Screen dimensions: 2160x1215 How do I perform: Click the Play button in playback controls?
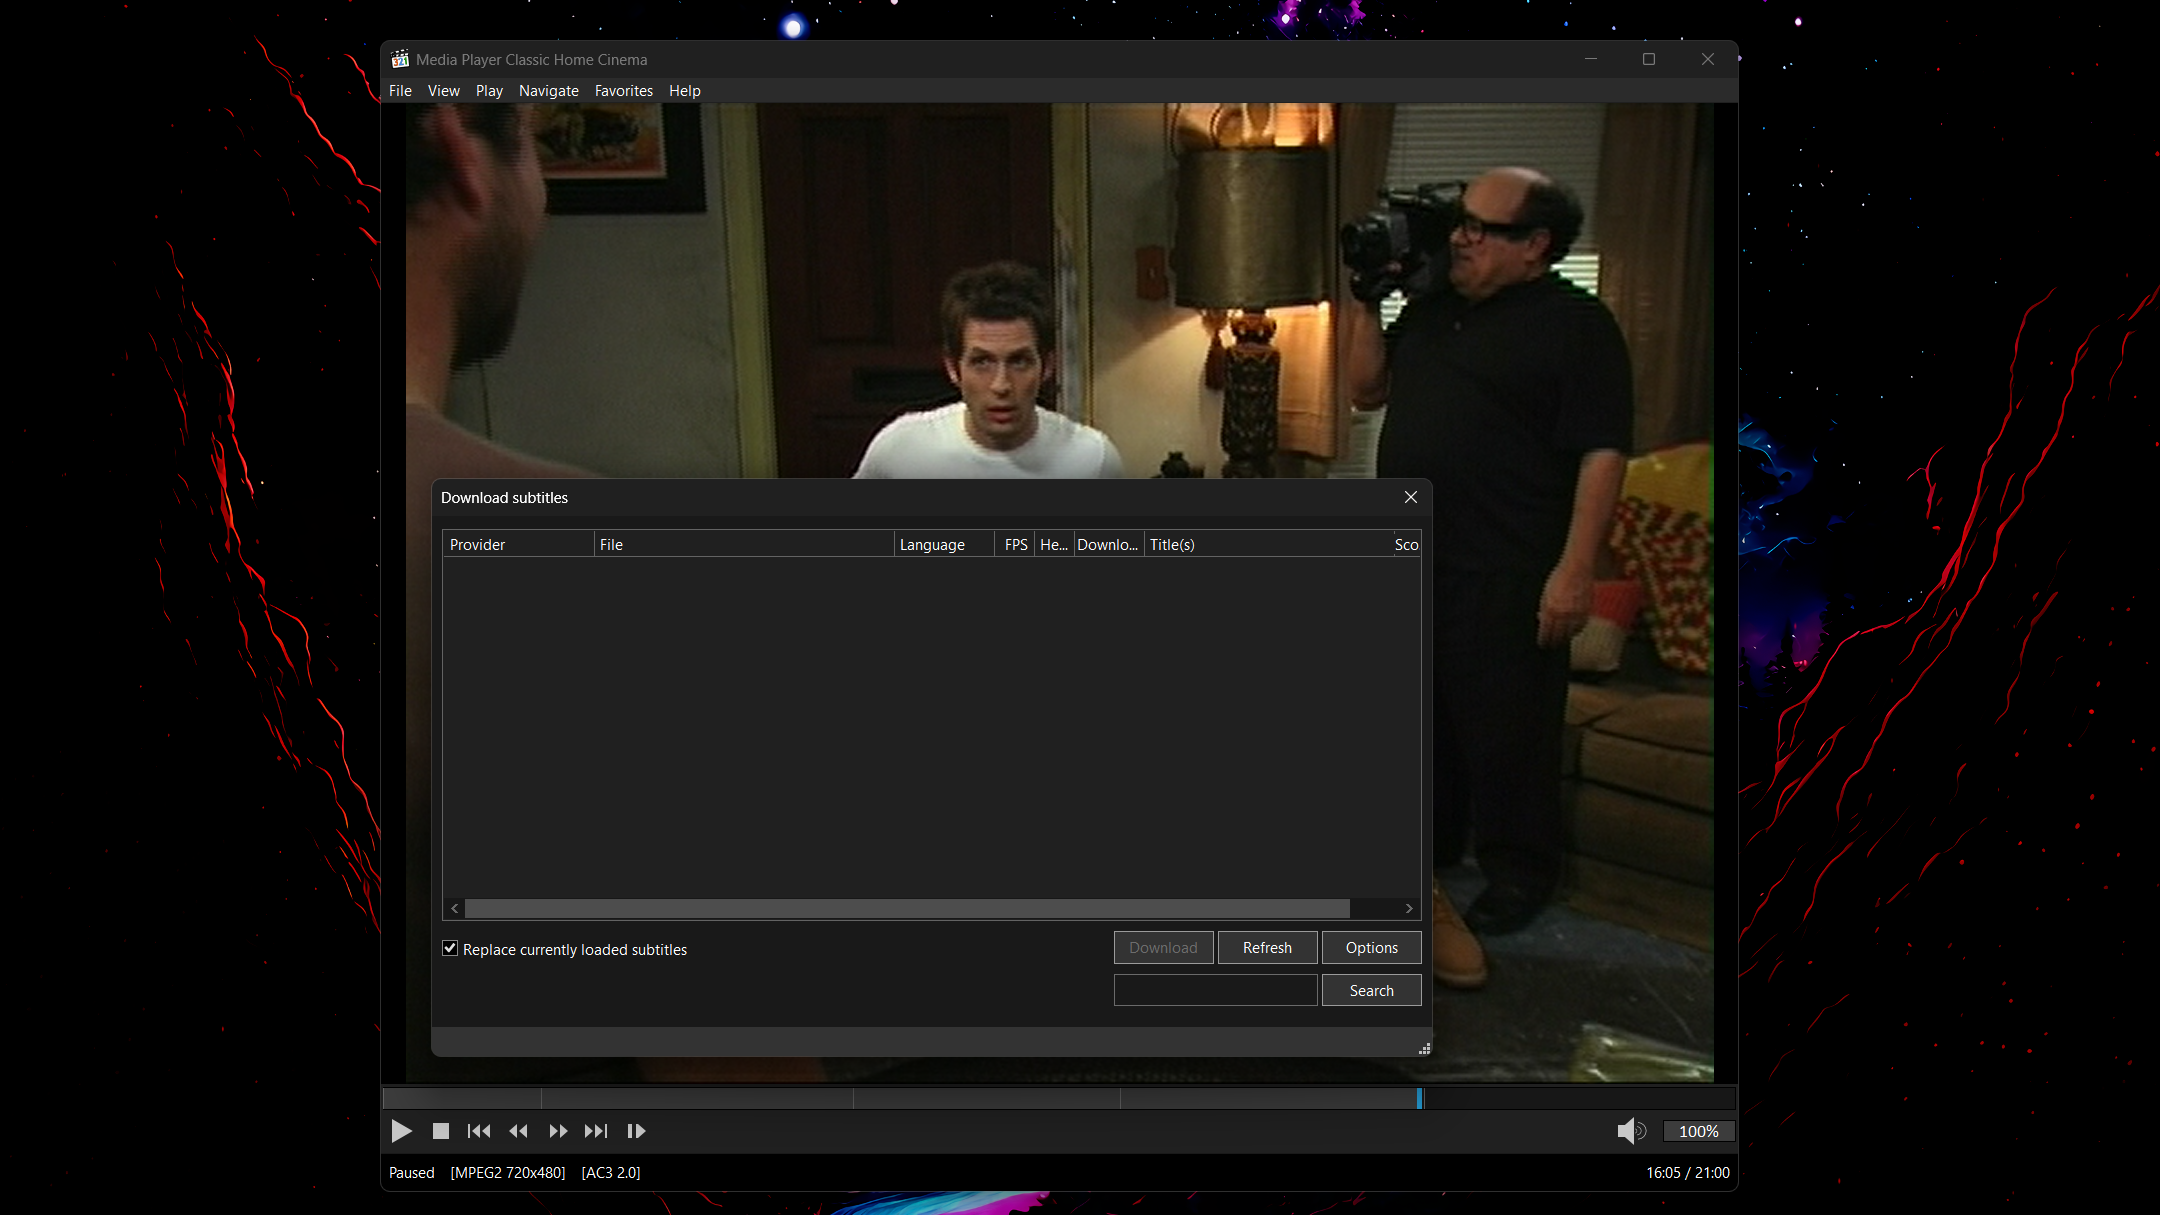click(x=401, y=1131)
